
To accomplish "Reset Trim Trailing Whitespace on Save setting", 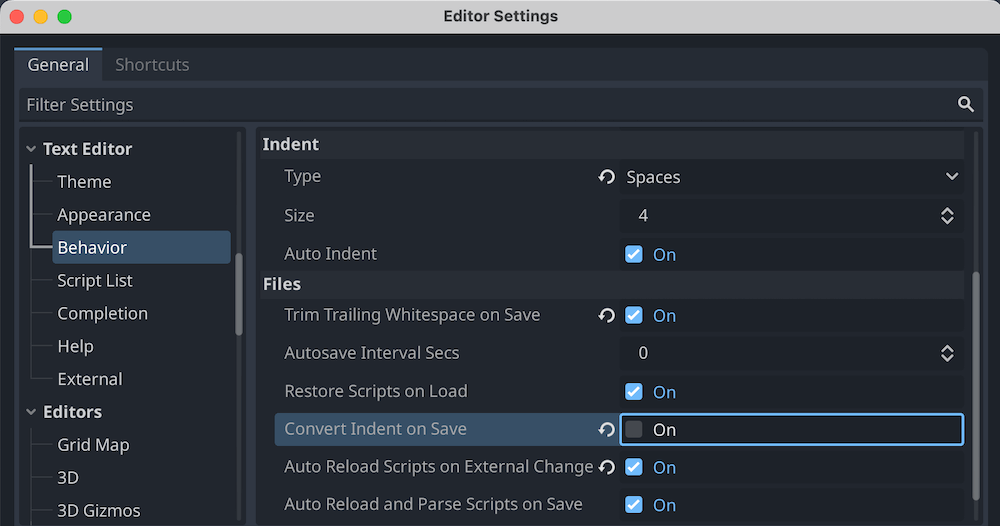I will point(607,315).
